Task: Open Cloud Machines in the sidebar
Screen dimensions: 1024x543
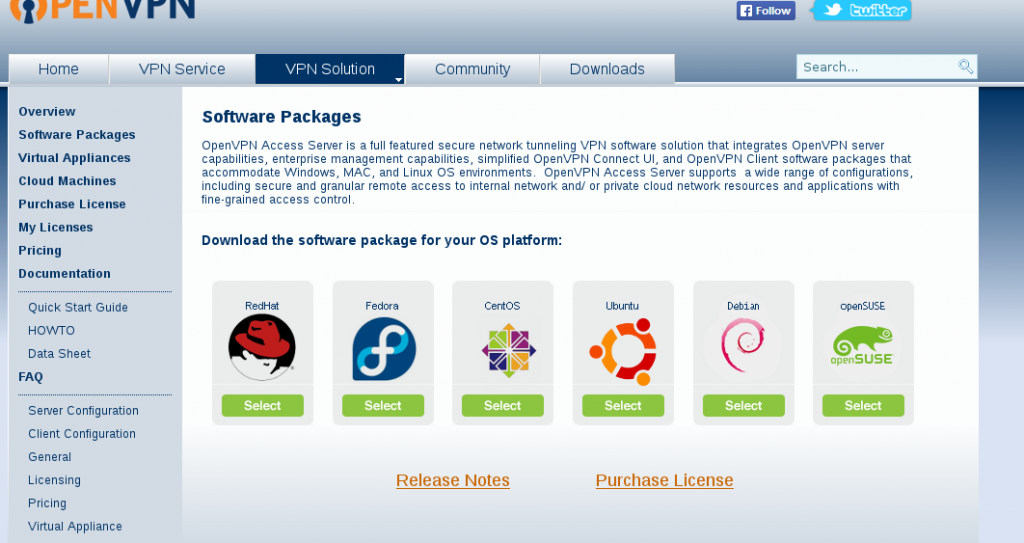Action: [x=67, y=181]
